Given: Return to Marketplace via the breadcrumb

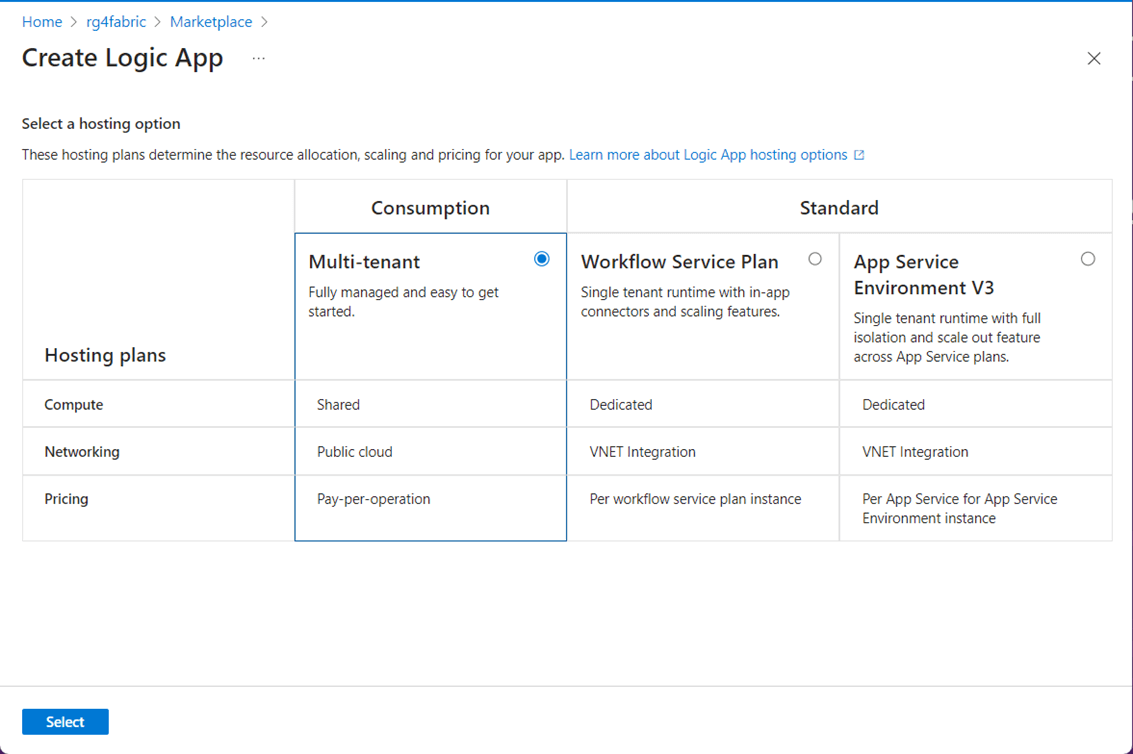Looking at the screenshot, I should point(211,22).
